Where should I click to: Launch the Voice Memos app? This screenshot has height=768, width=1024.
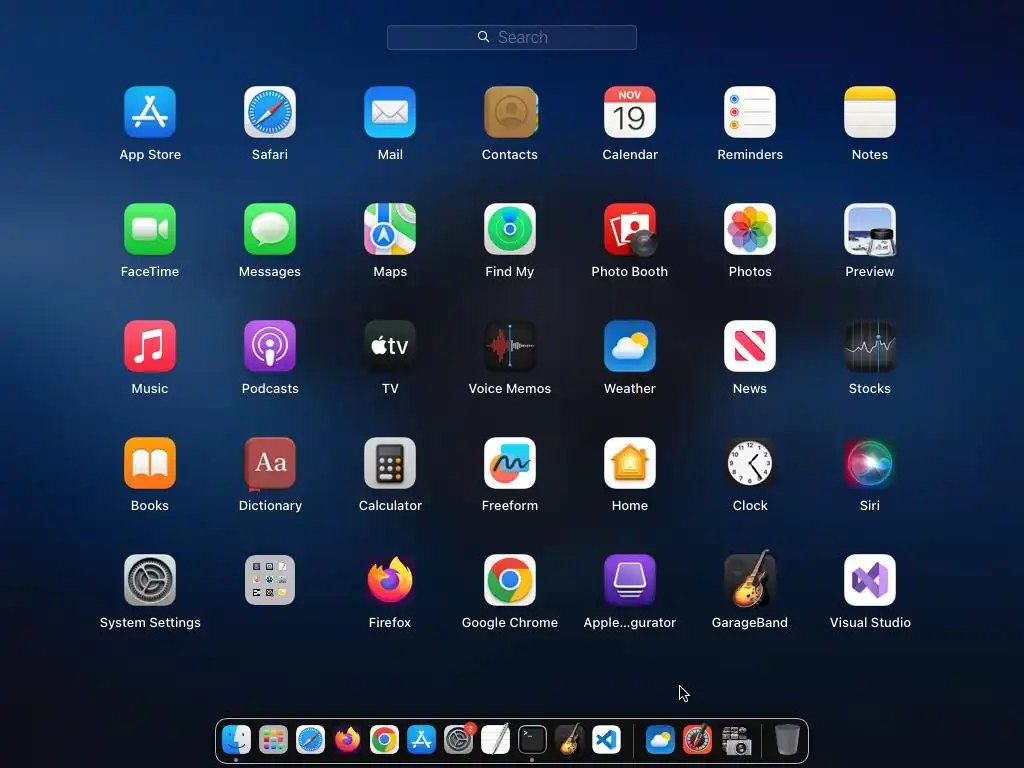click(510, 346)
